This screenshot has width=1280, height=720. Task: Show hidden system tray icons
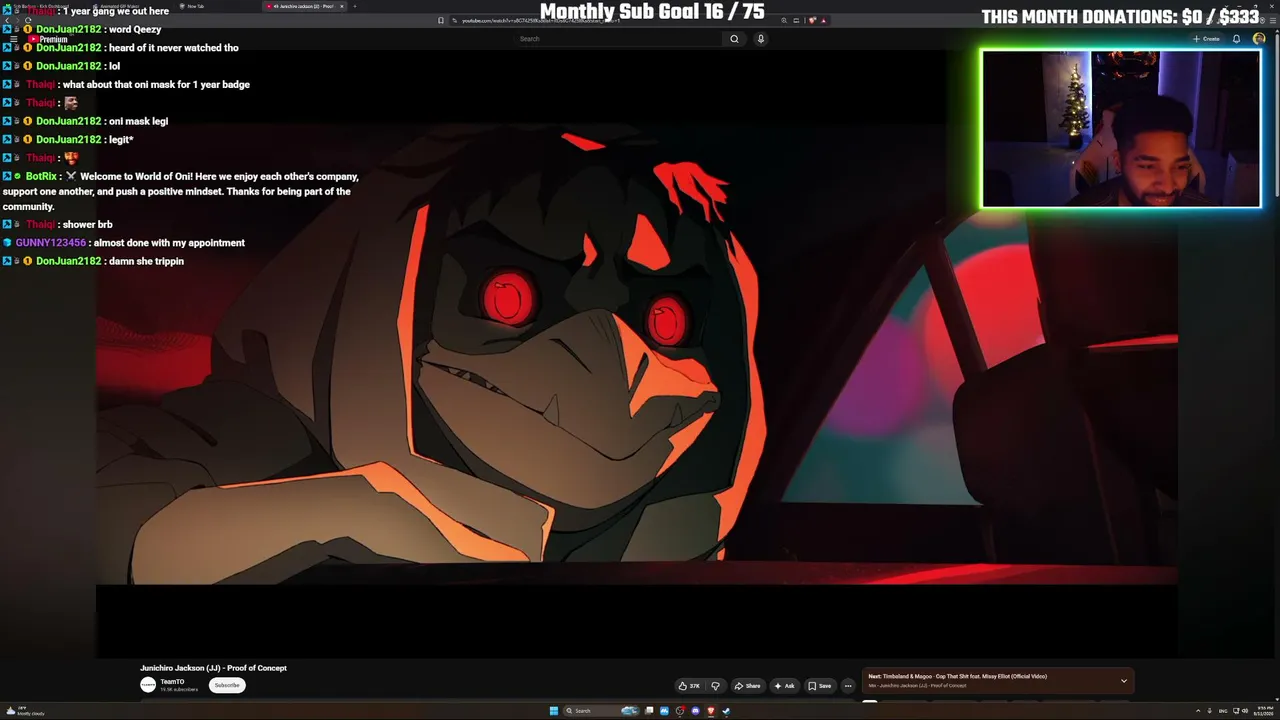point(1197,711)
